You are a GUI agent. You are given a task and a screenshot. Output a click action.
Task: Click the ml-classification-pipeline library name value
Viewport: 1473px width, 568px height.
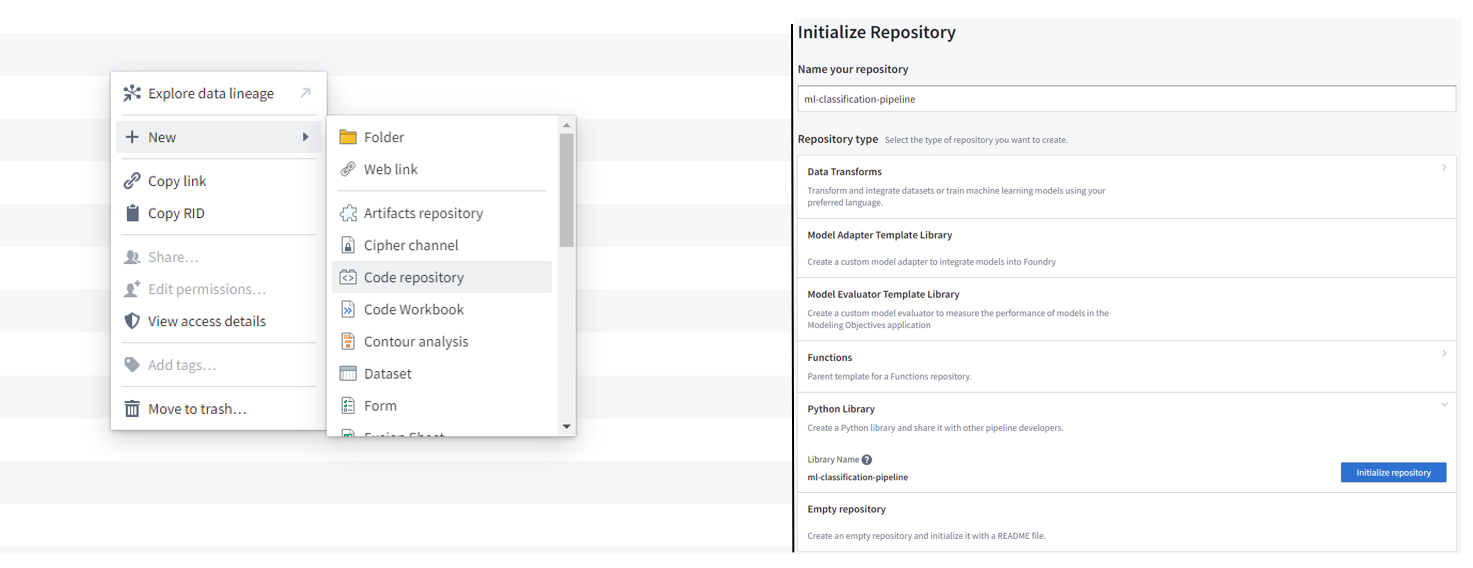[858, 477]
